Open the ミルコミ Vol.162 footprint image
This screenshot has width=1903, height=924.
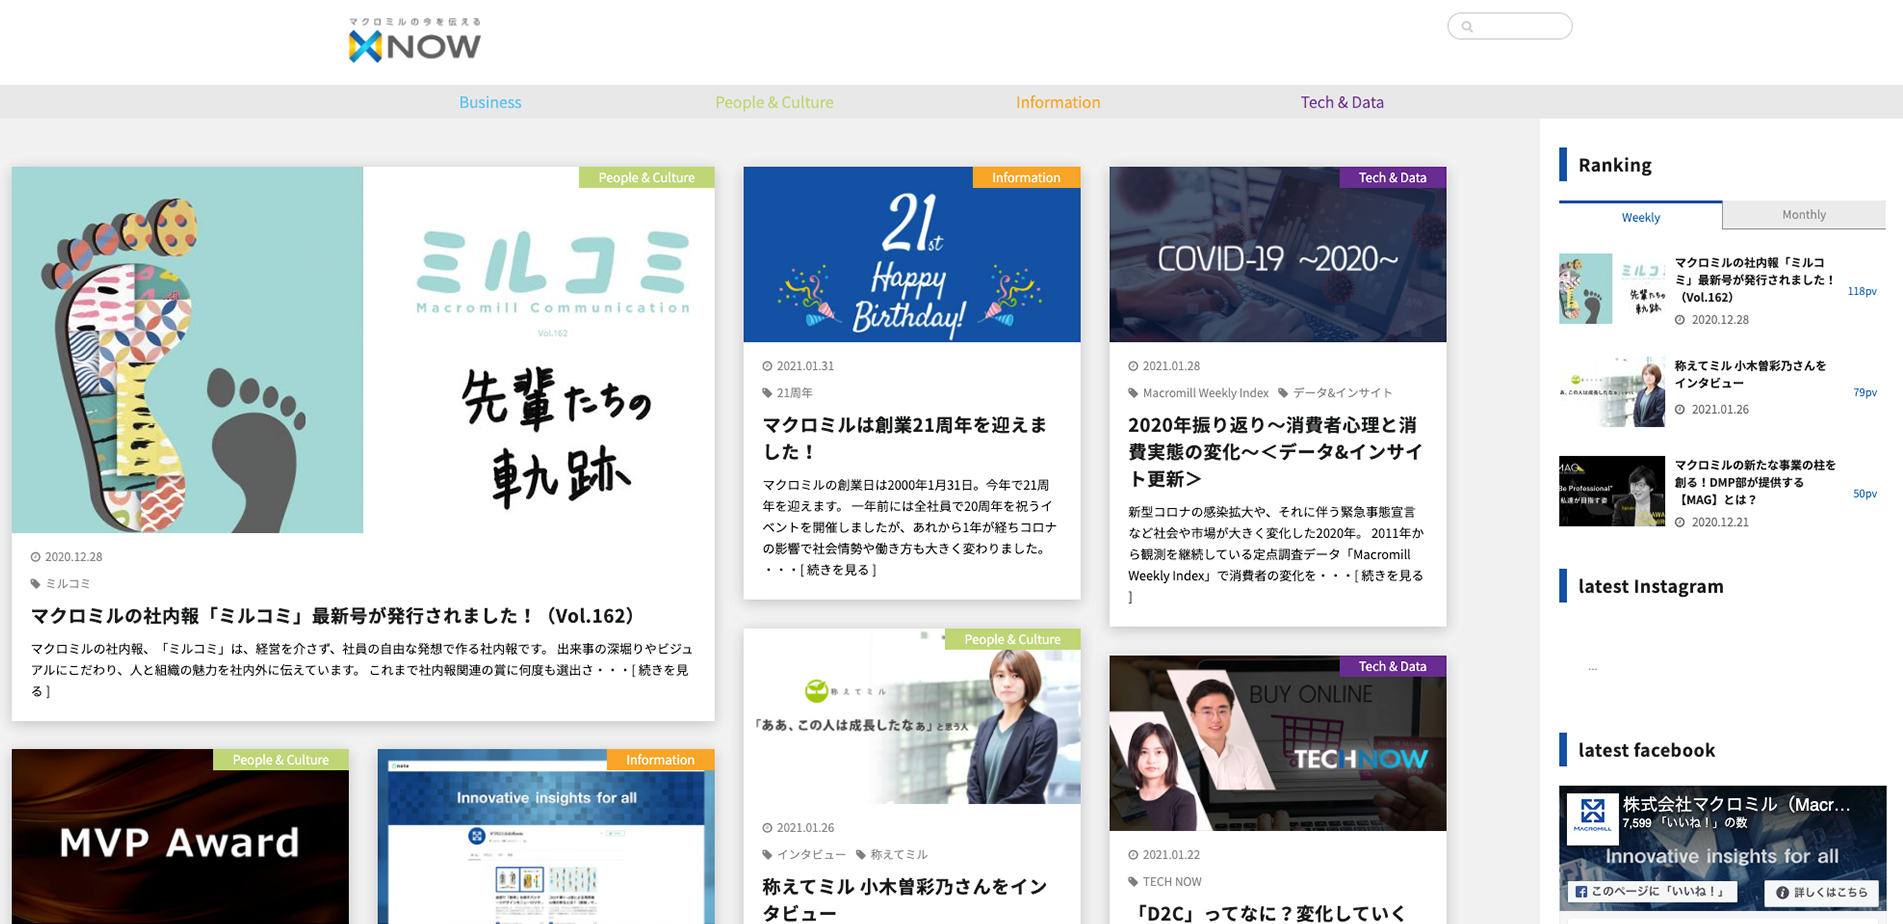point(363,350)
